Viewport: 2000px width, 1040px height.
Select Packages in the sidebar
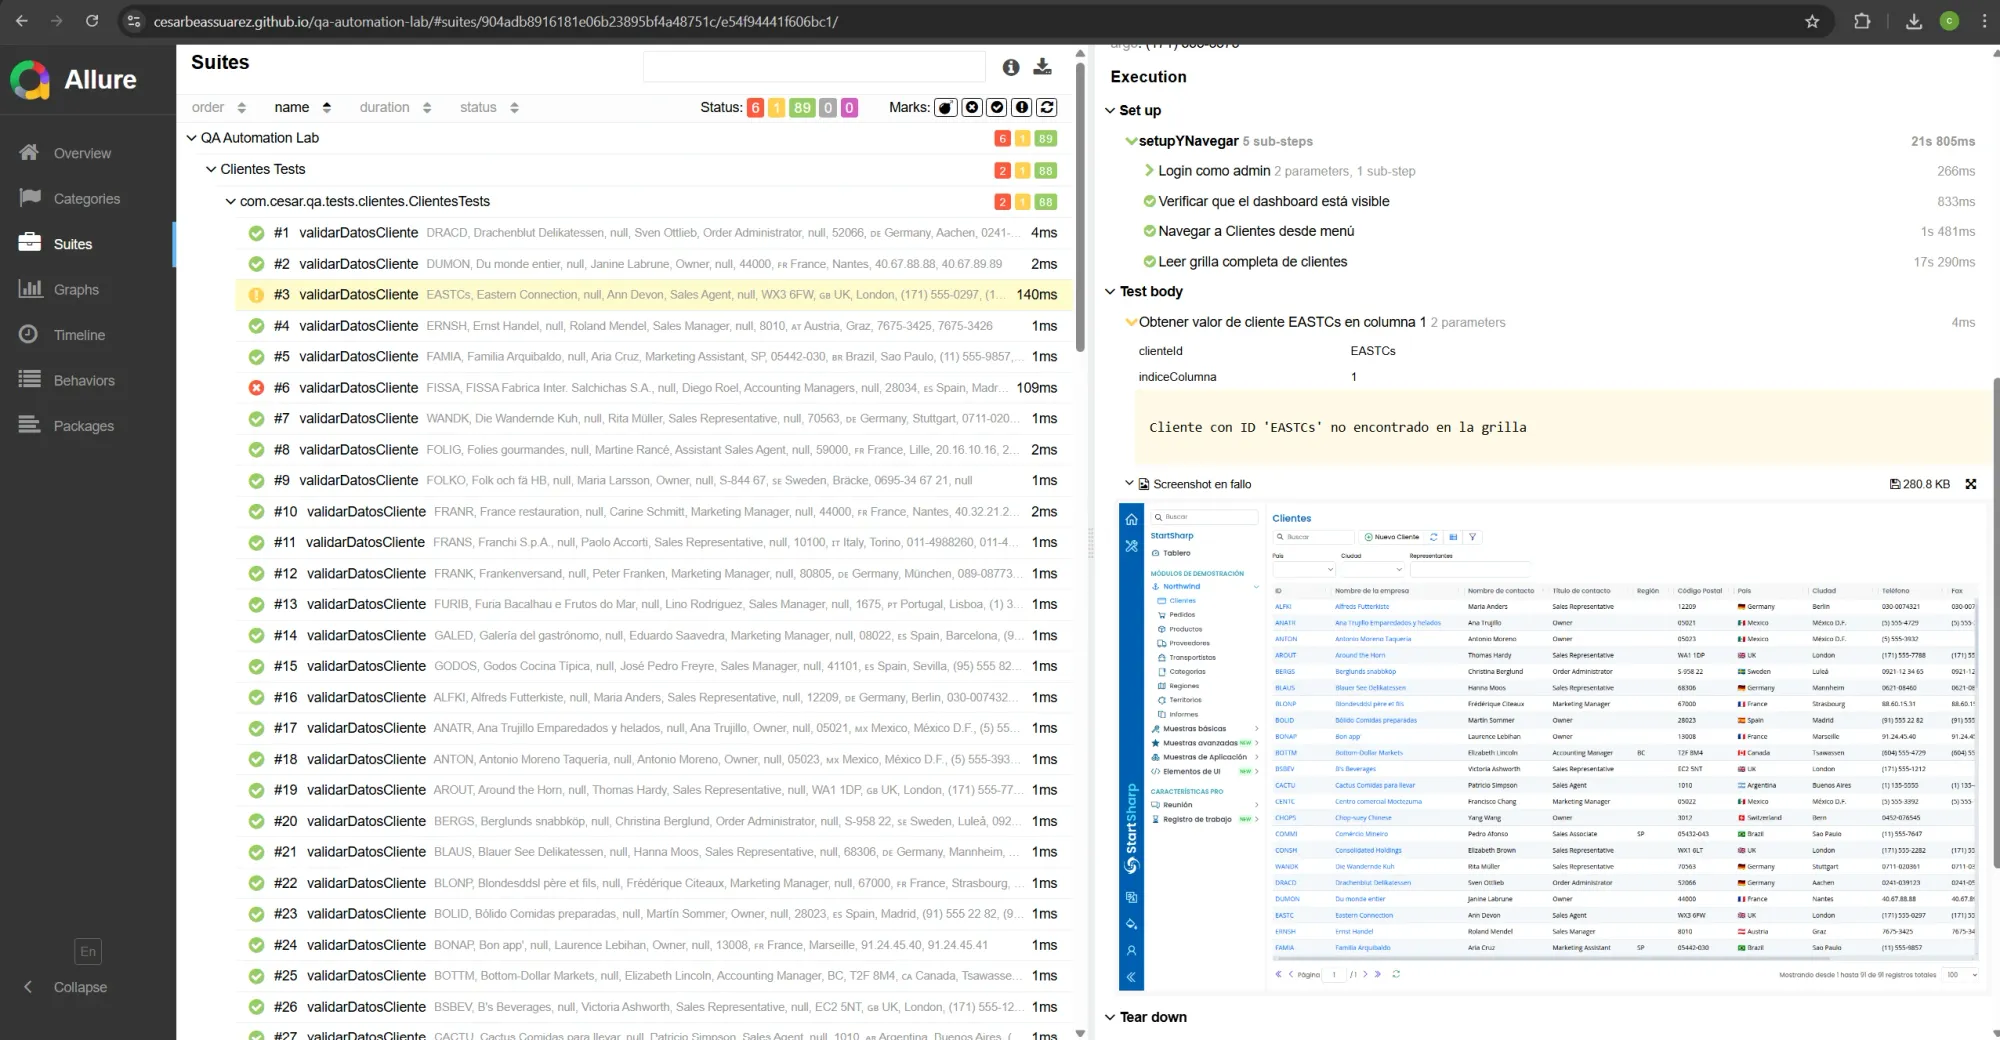tap(84, 425)
